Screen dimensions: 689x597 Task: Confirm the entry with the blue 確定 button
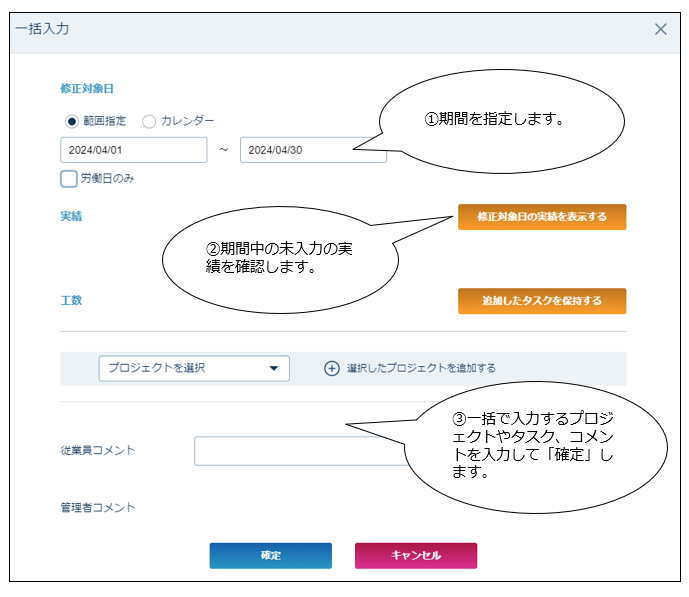(x=270, y=555)
